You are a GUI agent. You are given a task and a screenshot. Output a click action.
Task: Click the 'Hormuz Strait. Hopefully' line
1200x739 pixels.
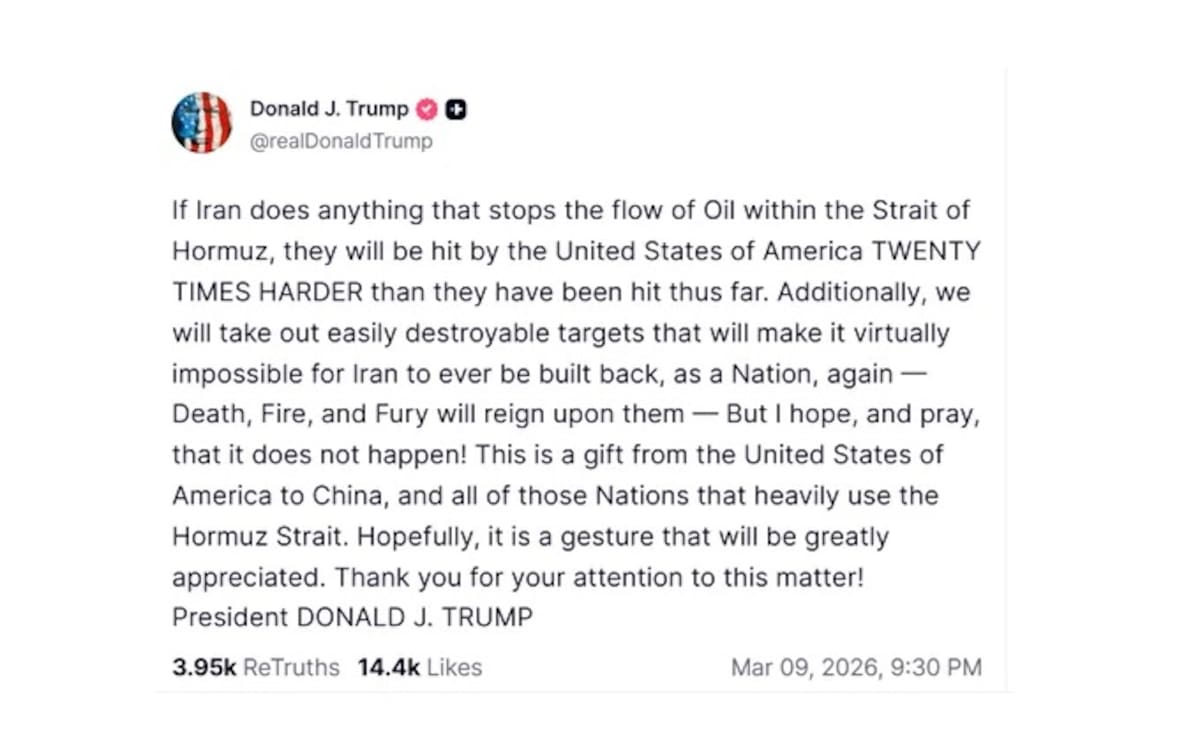530,536
